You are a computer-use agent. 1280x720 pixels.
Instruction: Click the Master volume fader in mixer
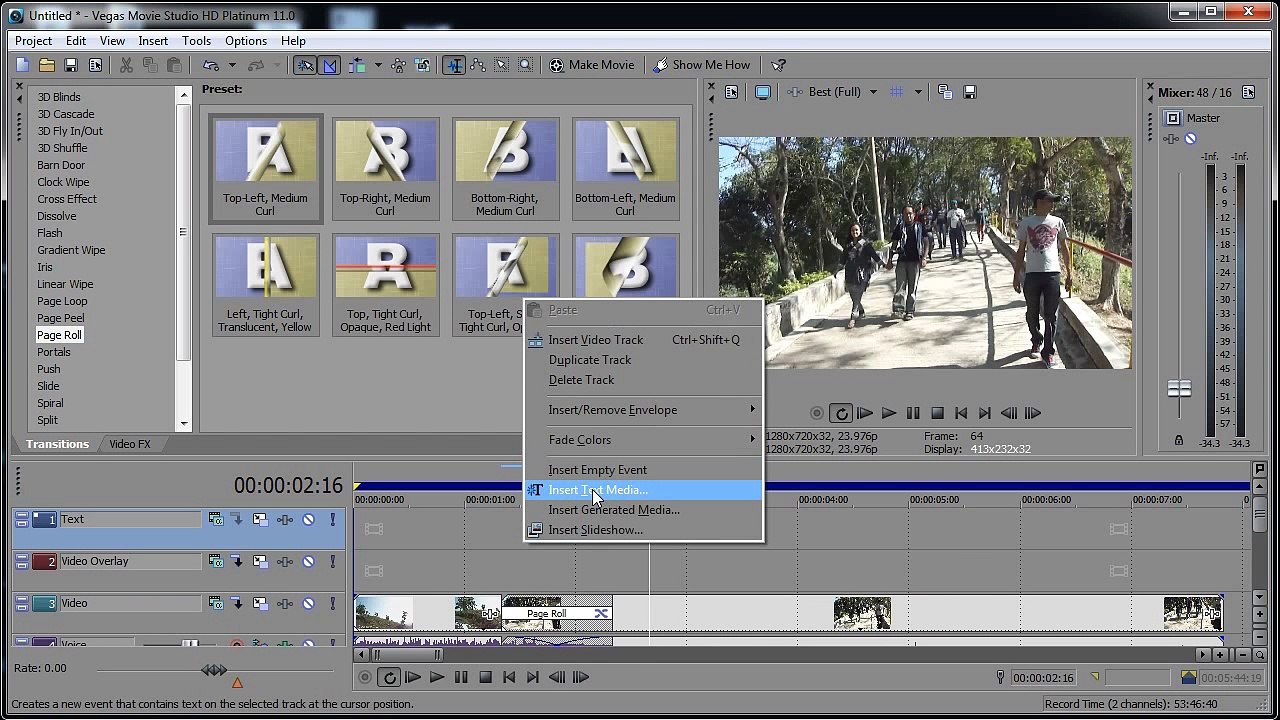[1179, 388]
